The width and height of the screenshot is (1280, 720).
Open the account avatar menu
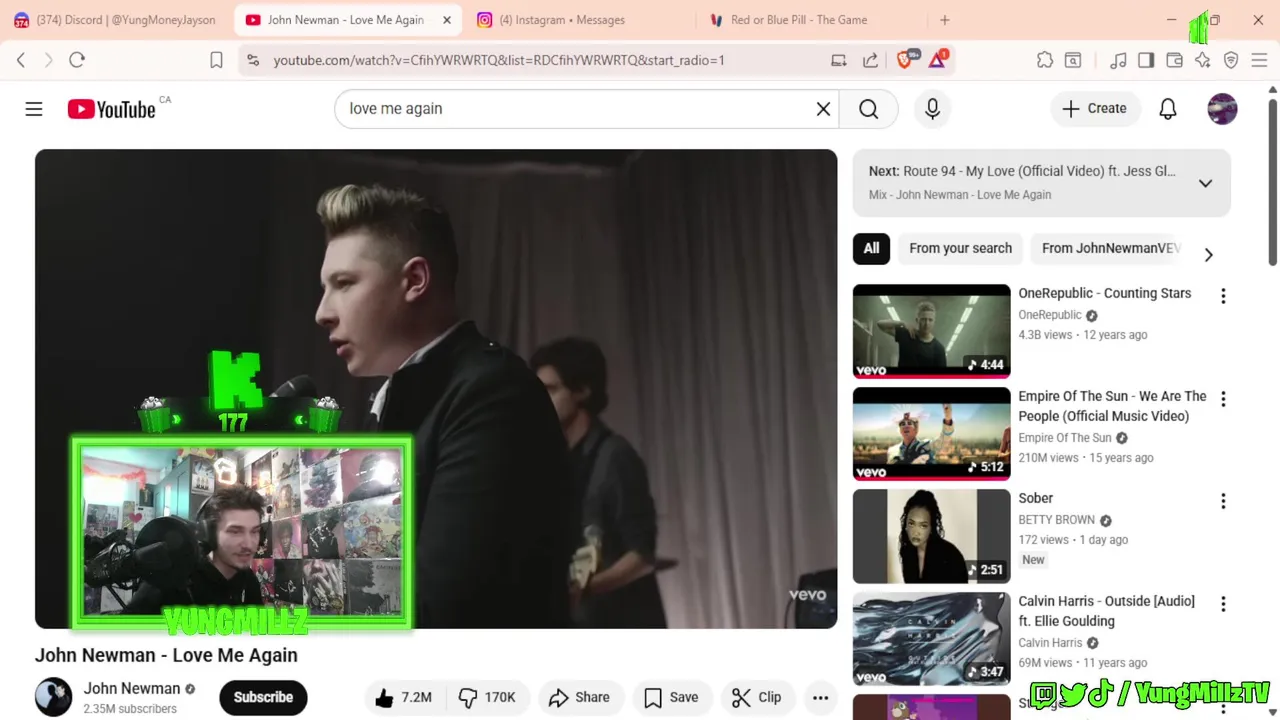pyautogui.click(x=1222, y=109)
